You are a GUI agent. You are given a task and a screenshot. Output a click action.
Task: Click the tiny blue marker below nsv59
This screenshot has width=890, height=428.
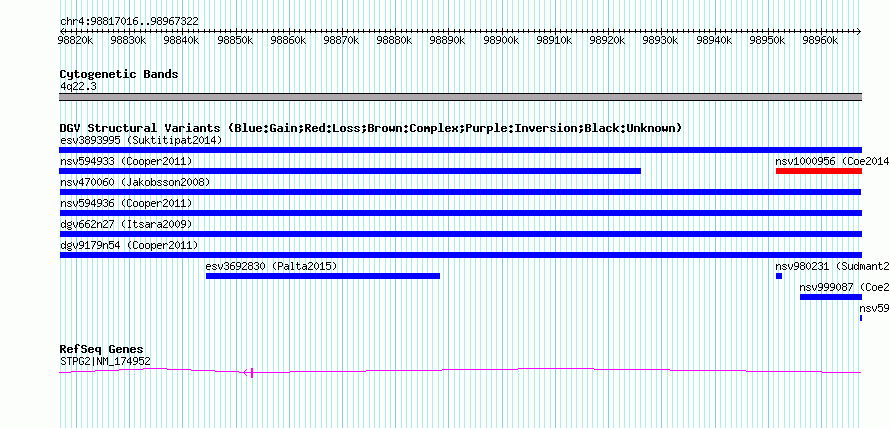[x=861, y=318]
